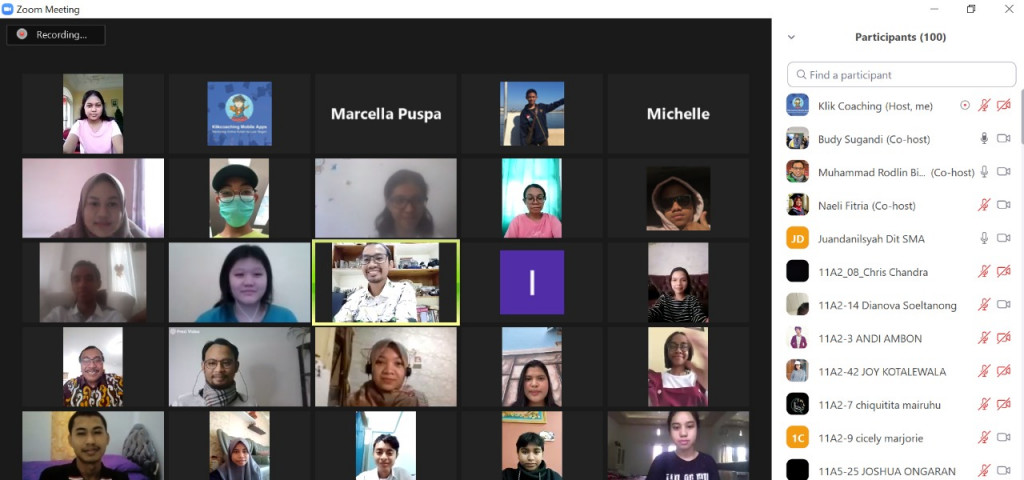Toggle Dianova Soeltanong's muted microphone
Image resolution: width=1024 pixels, height=480 pixels.
[x=984, y=305]
